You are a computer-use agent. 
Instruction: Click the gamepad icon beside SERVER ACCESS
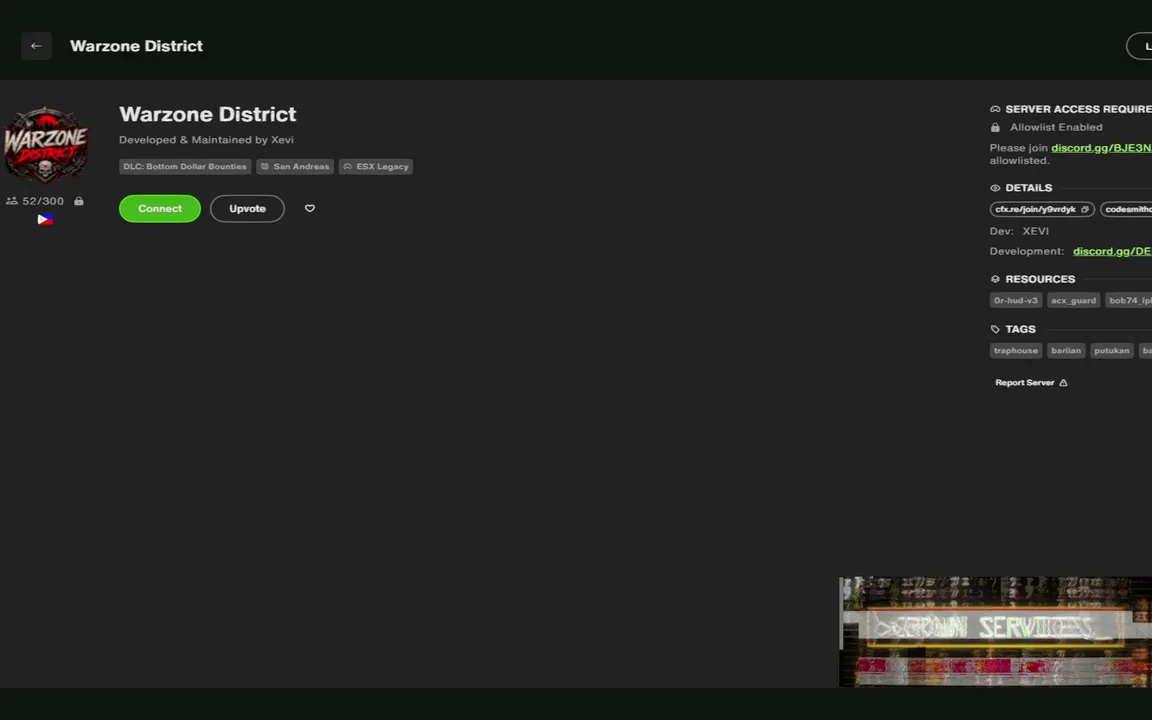tap(996, 109)
